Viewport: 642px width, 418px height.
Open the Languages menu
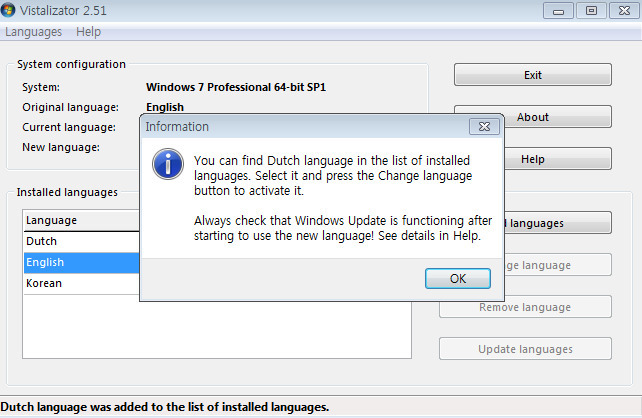click(x=33, y=32)
